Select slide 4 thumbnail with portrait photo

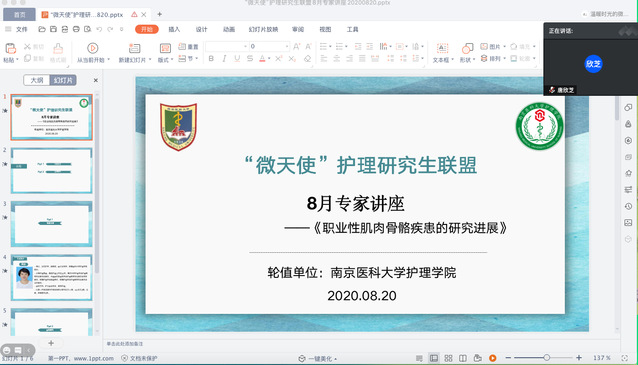52,278
